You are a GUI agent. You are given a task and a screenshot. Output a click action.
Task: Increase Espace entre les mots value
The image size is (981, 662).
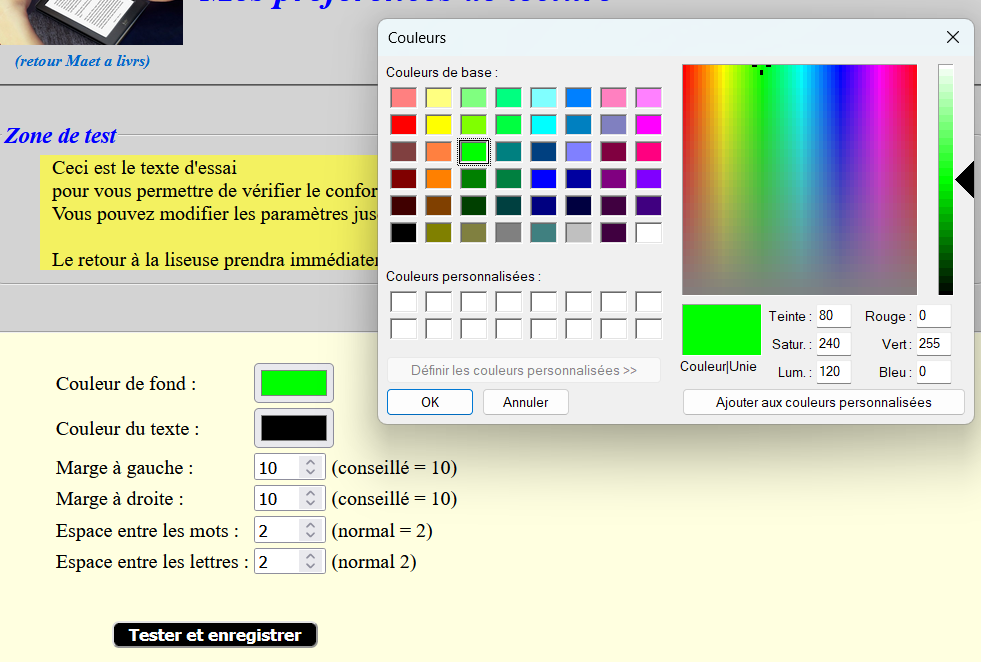click(310, 525)
